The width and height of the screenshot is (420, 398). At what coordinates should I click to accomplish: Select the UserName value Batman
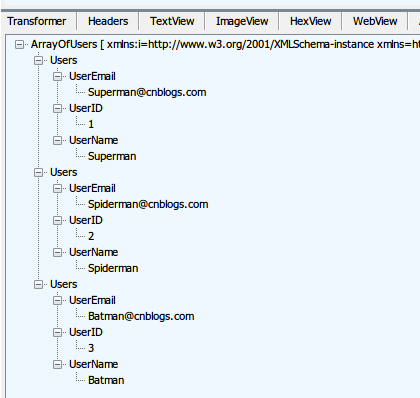click(x=106, y=380)
